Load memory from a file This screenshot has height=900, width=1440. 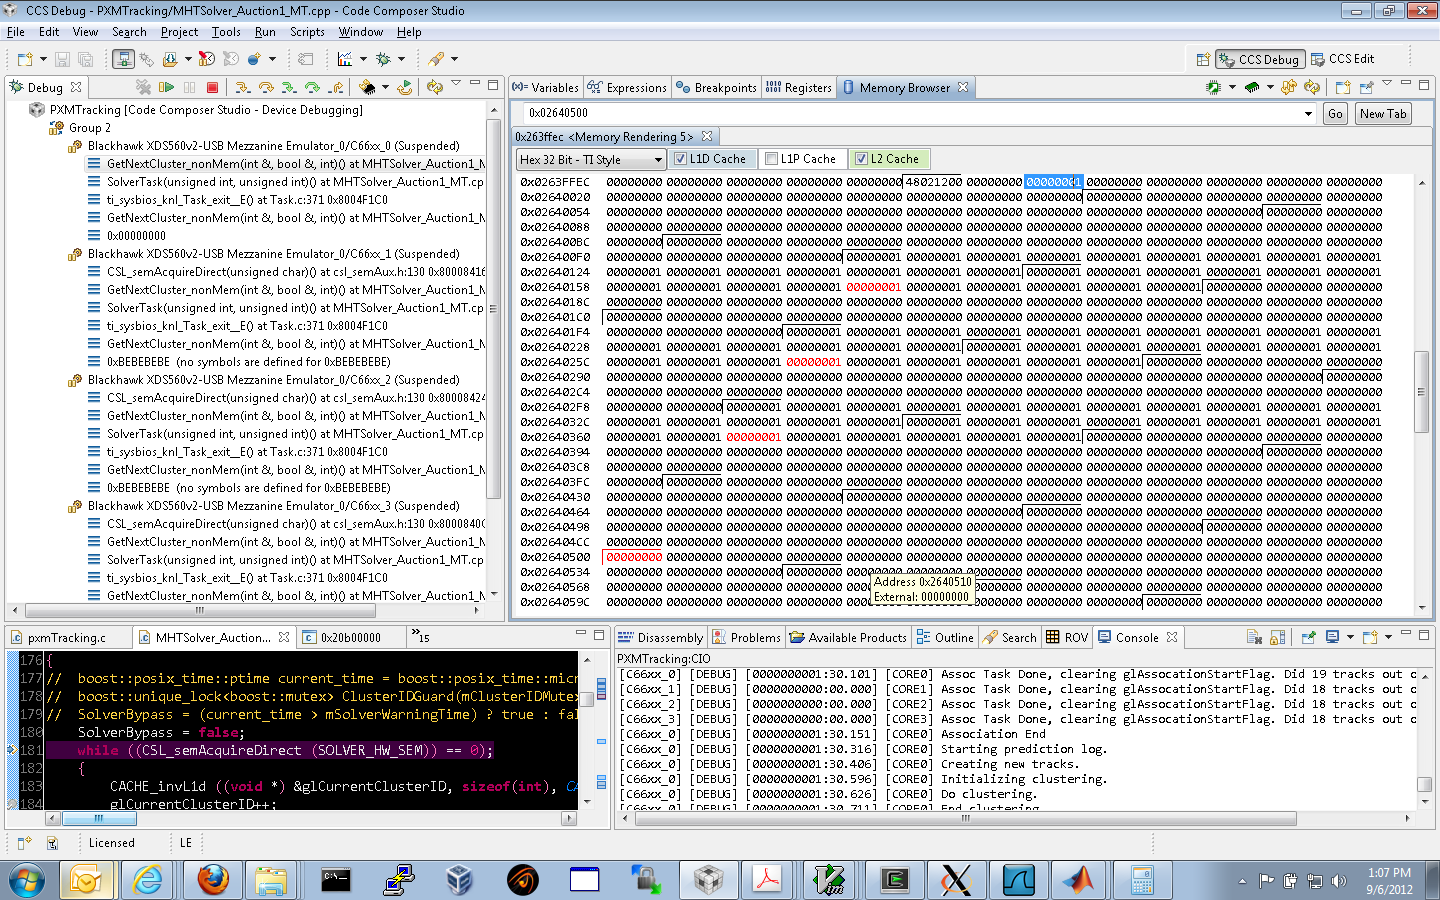[1252, 88]
